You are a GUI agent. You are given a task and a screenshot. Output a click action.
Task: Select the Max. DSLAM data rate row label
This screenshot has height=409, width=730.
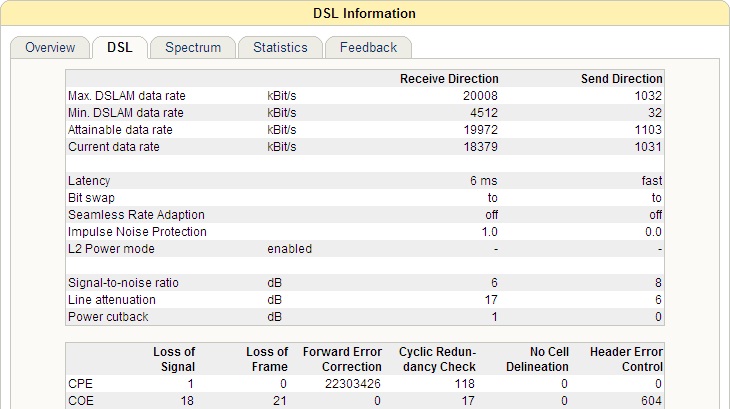click(127, 96)
